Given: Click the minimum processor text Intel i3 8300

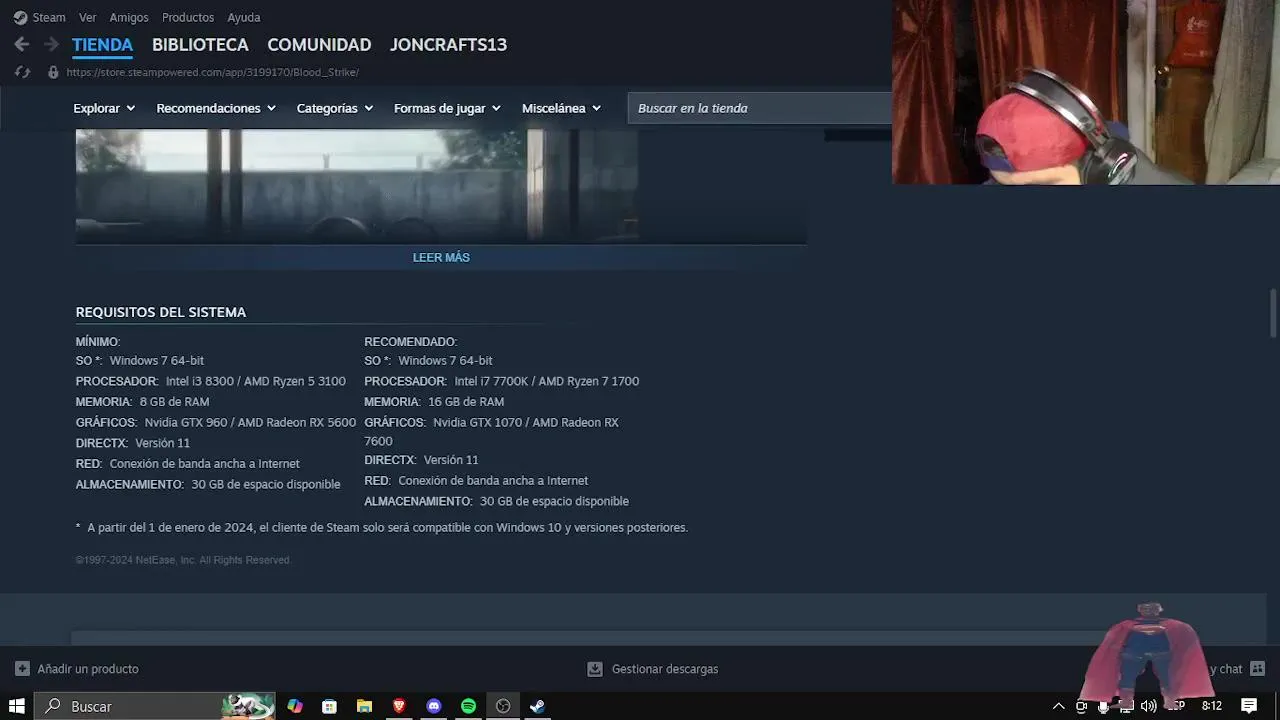Looking at the screenshot, I should [x=256, y=381].
